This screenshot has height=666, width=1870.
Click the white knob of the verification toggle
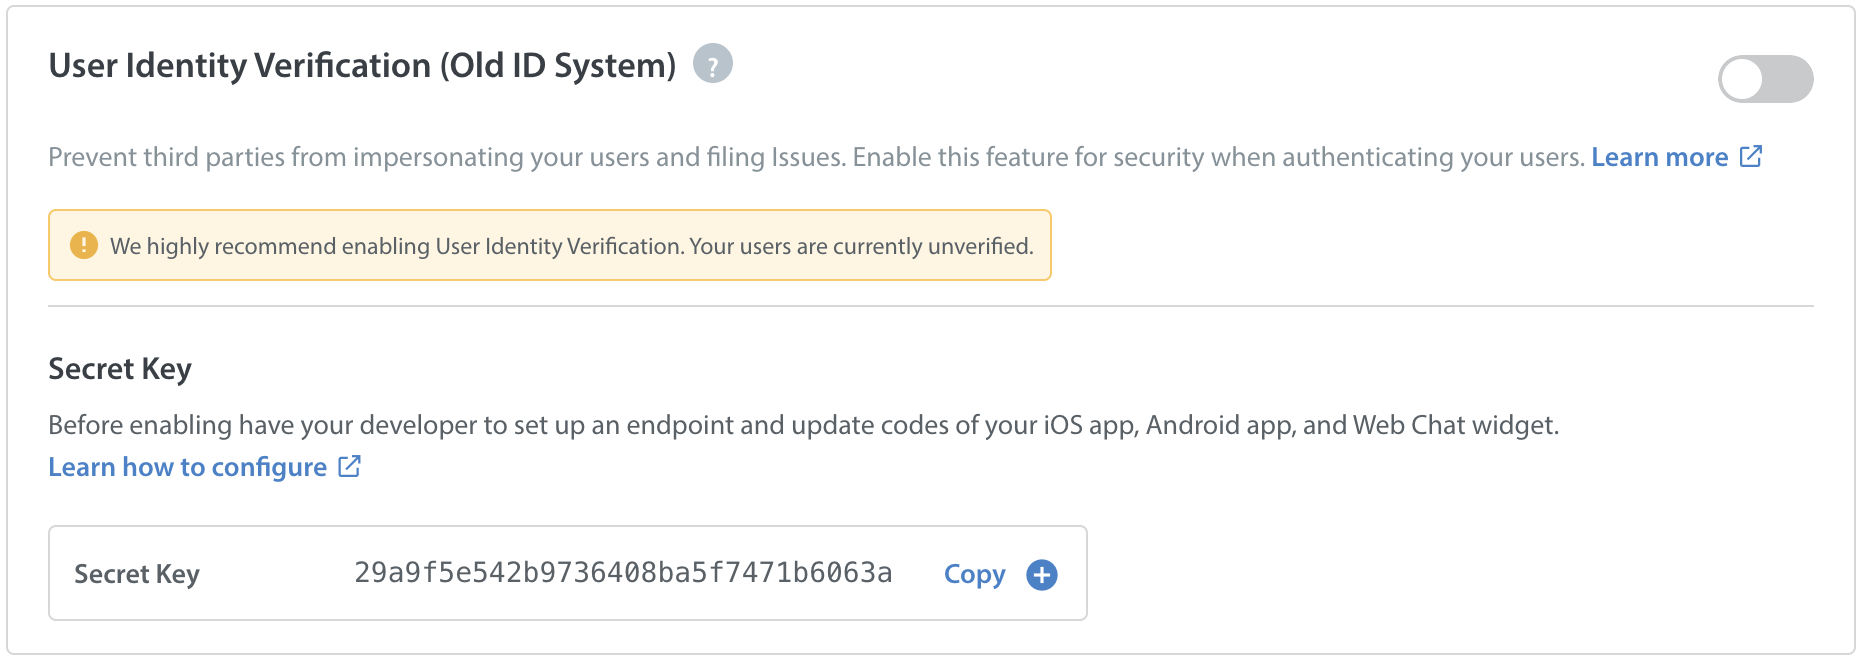[x=1743, y=79]
